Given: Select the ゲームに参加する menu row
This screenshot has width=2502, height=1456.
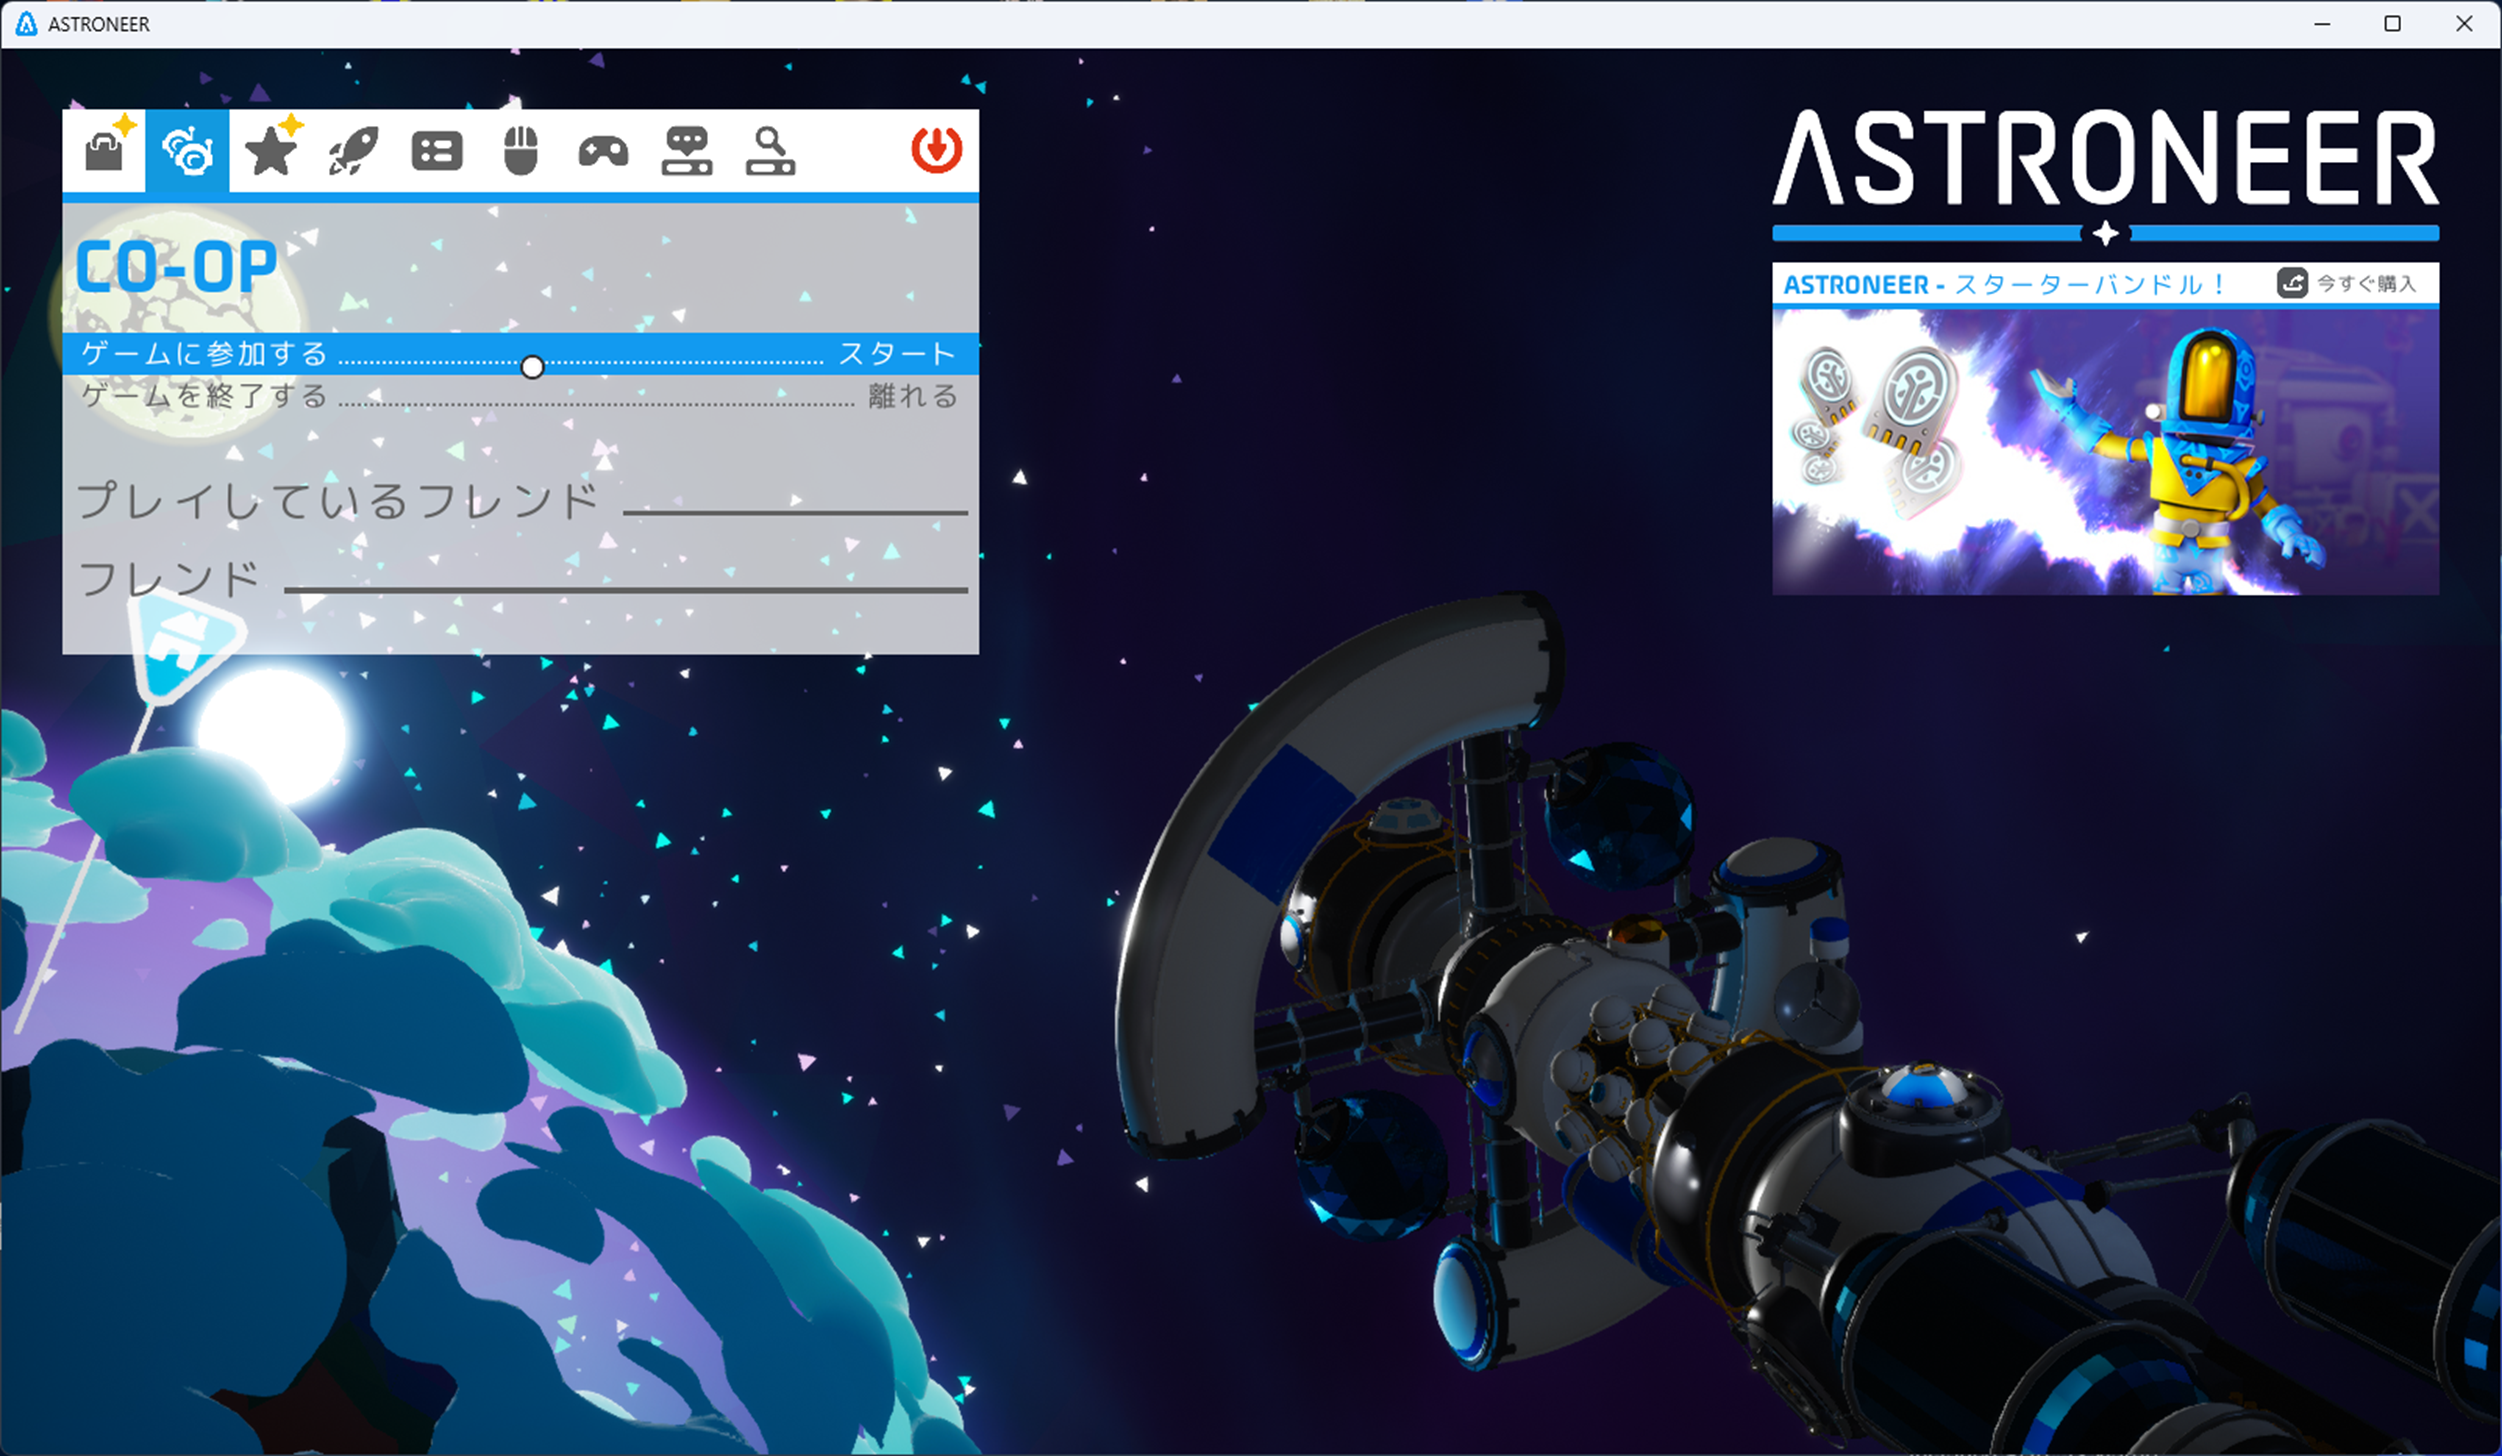Looking at the screenshot, I should tap(205, 354).
